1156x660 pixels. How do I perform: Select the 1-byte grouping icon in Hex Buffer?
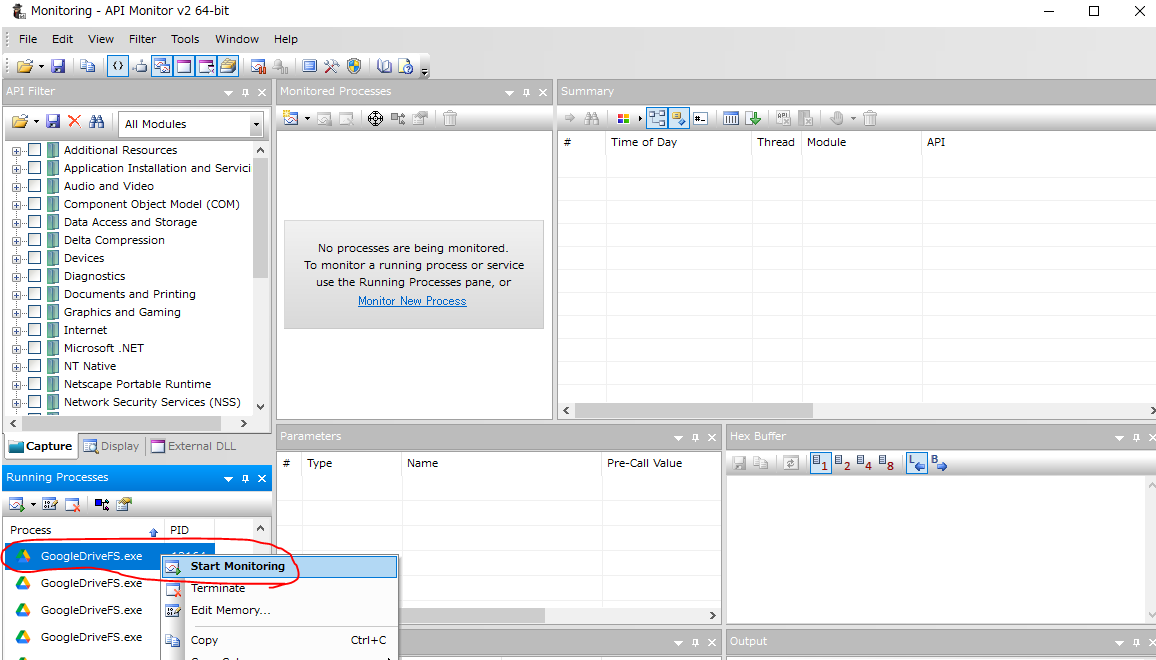pos(820,463)
